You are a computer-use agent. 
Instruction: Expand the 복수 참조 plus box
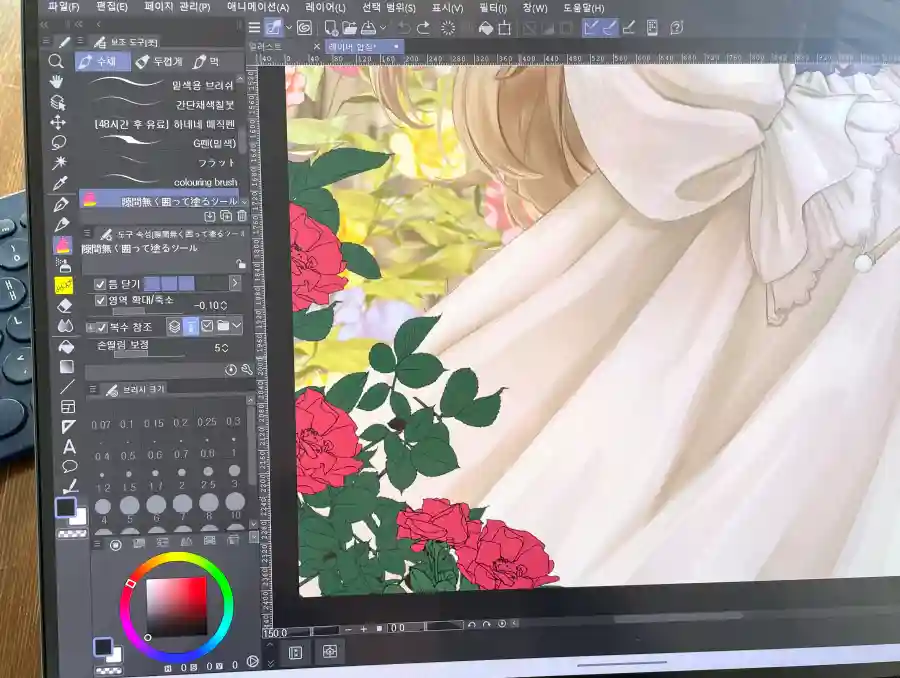click(x=90, y=327)
